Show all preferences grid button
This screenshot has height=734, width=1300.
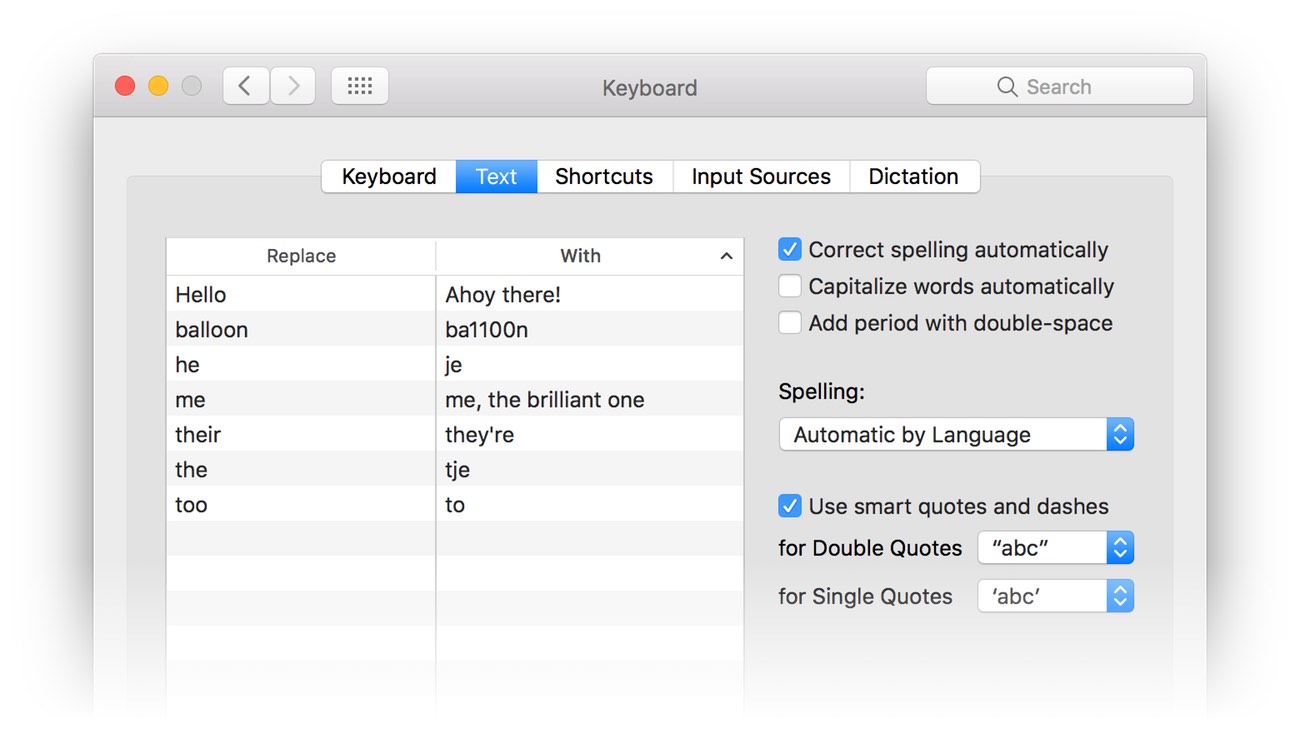[360, 87]
